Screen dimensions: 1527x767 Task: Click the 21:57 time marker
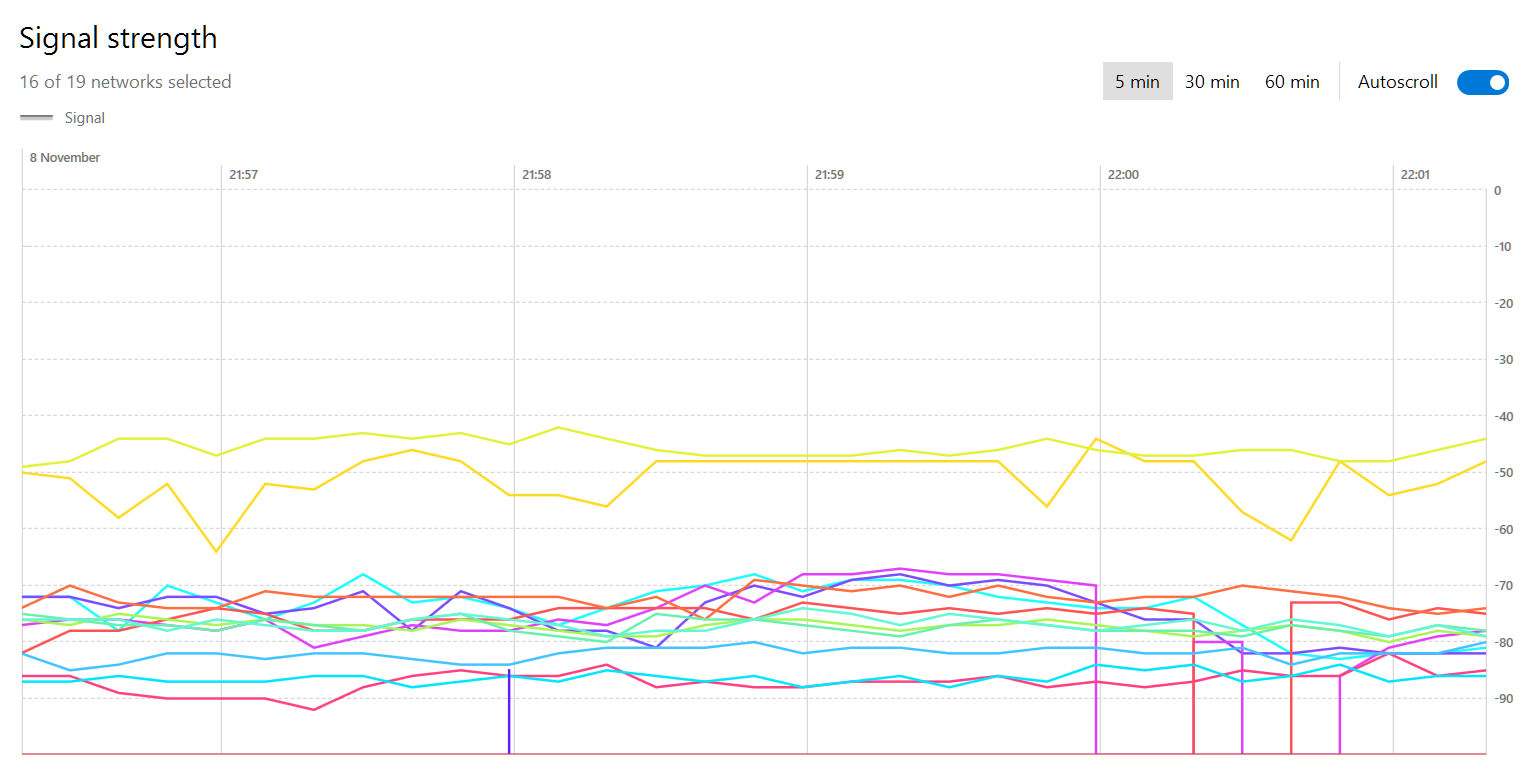pos(243,174)
